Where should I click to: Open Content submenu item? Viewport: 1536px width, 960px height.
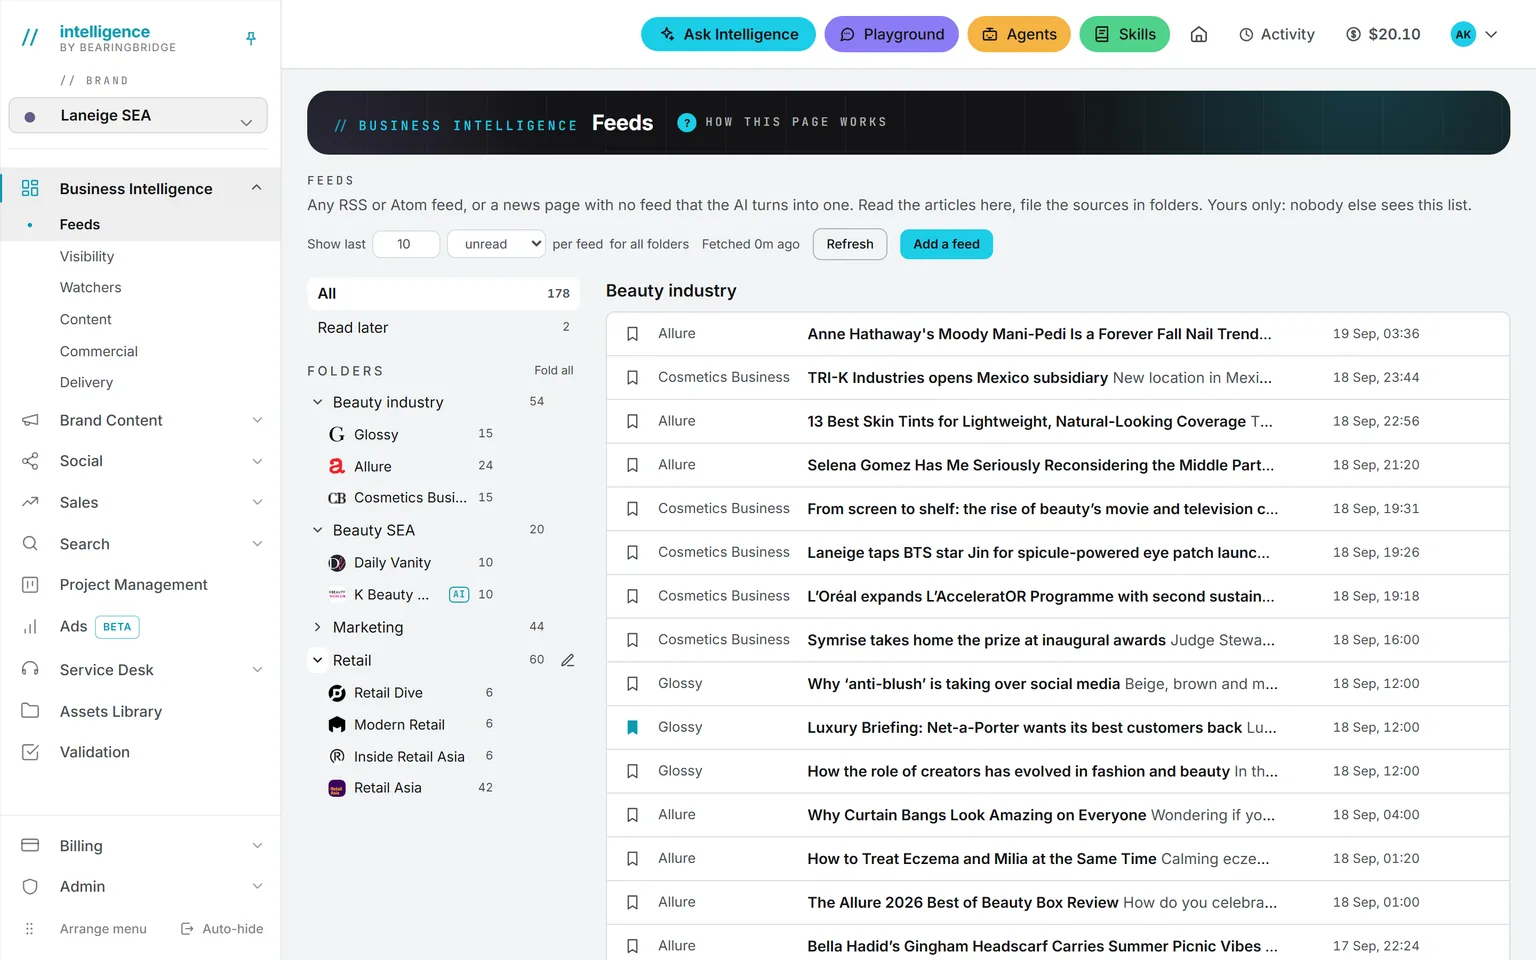pyautogui.click(x=86, y=320)
